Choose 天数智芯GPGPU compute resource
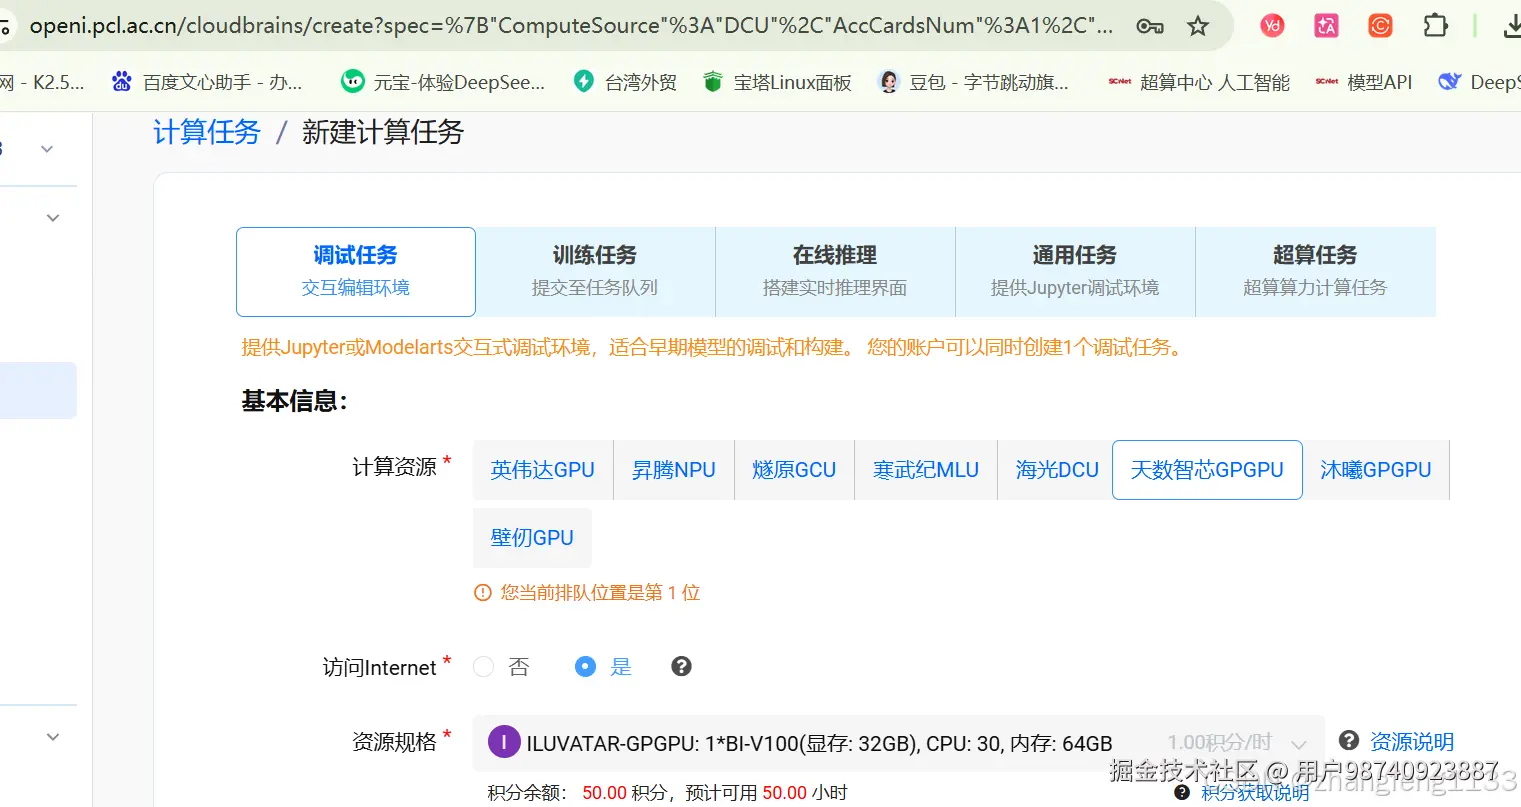 (1207, 470)
